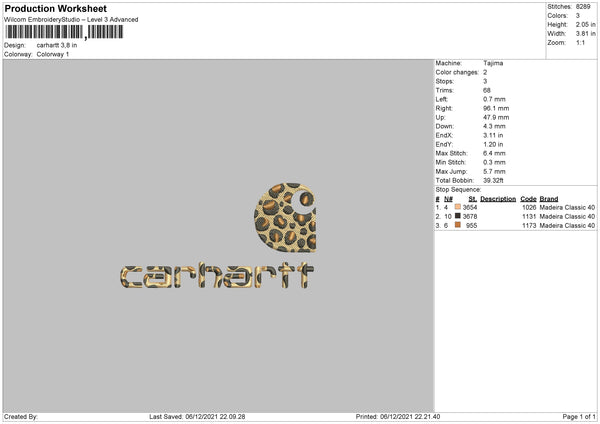Select design name 'carhartt 3,8 in'

point(57,45)
